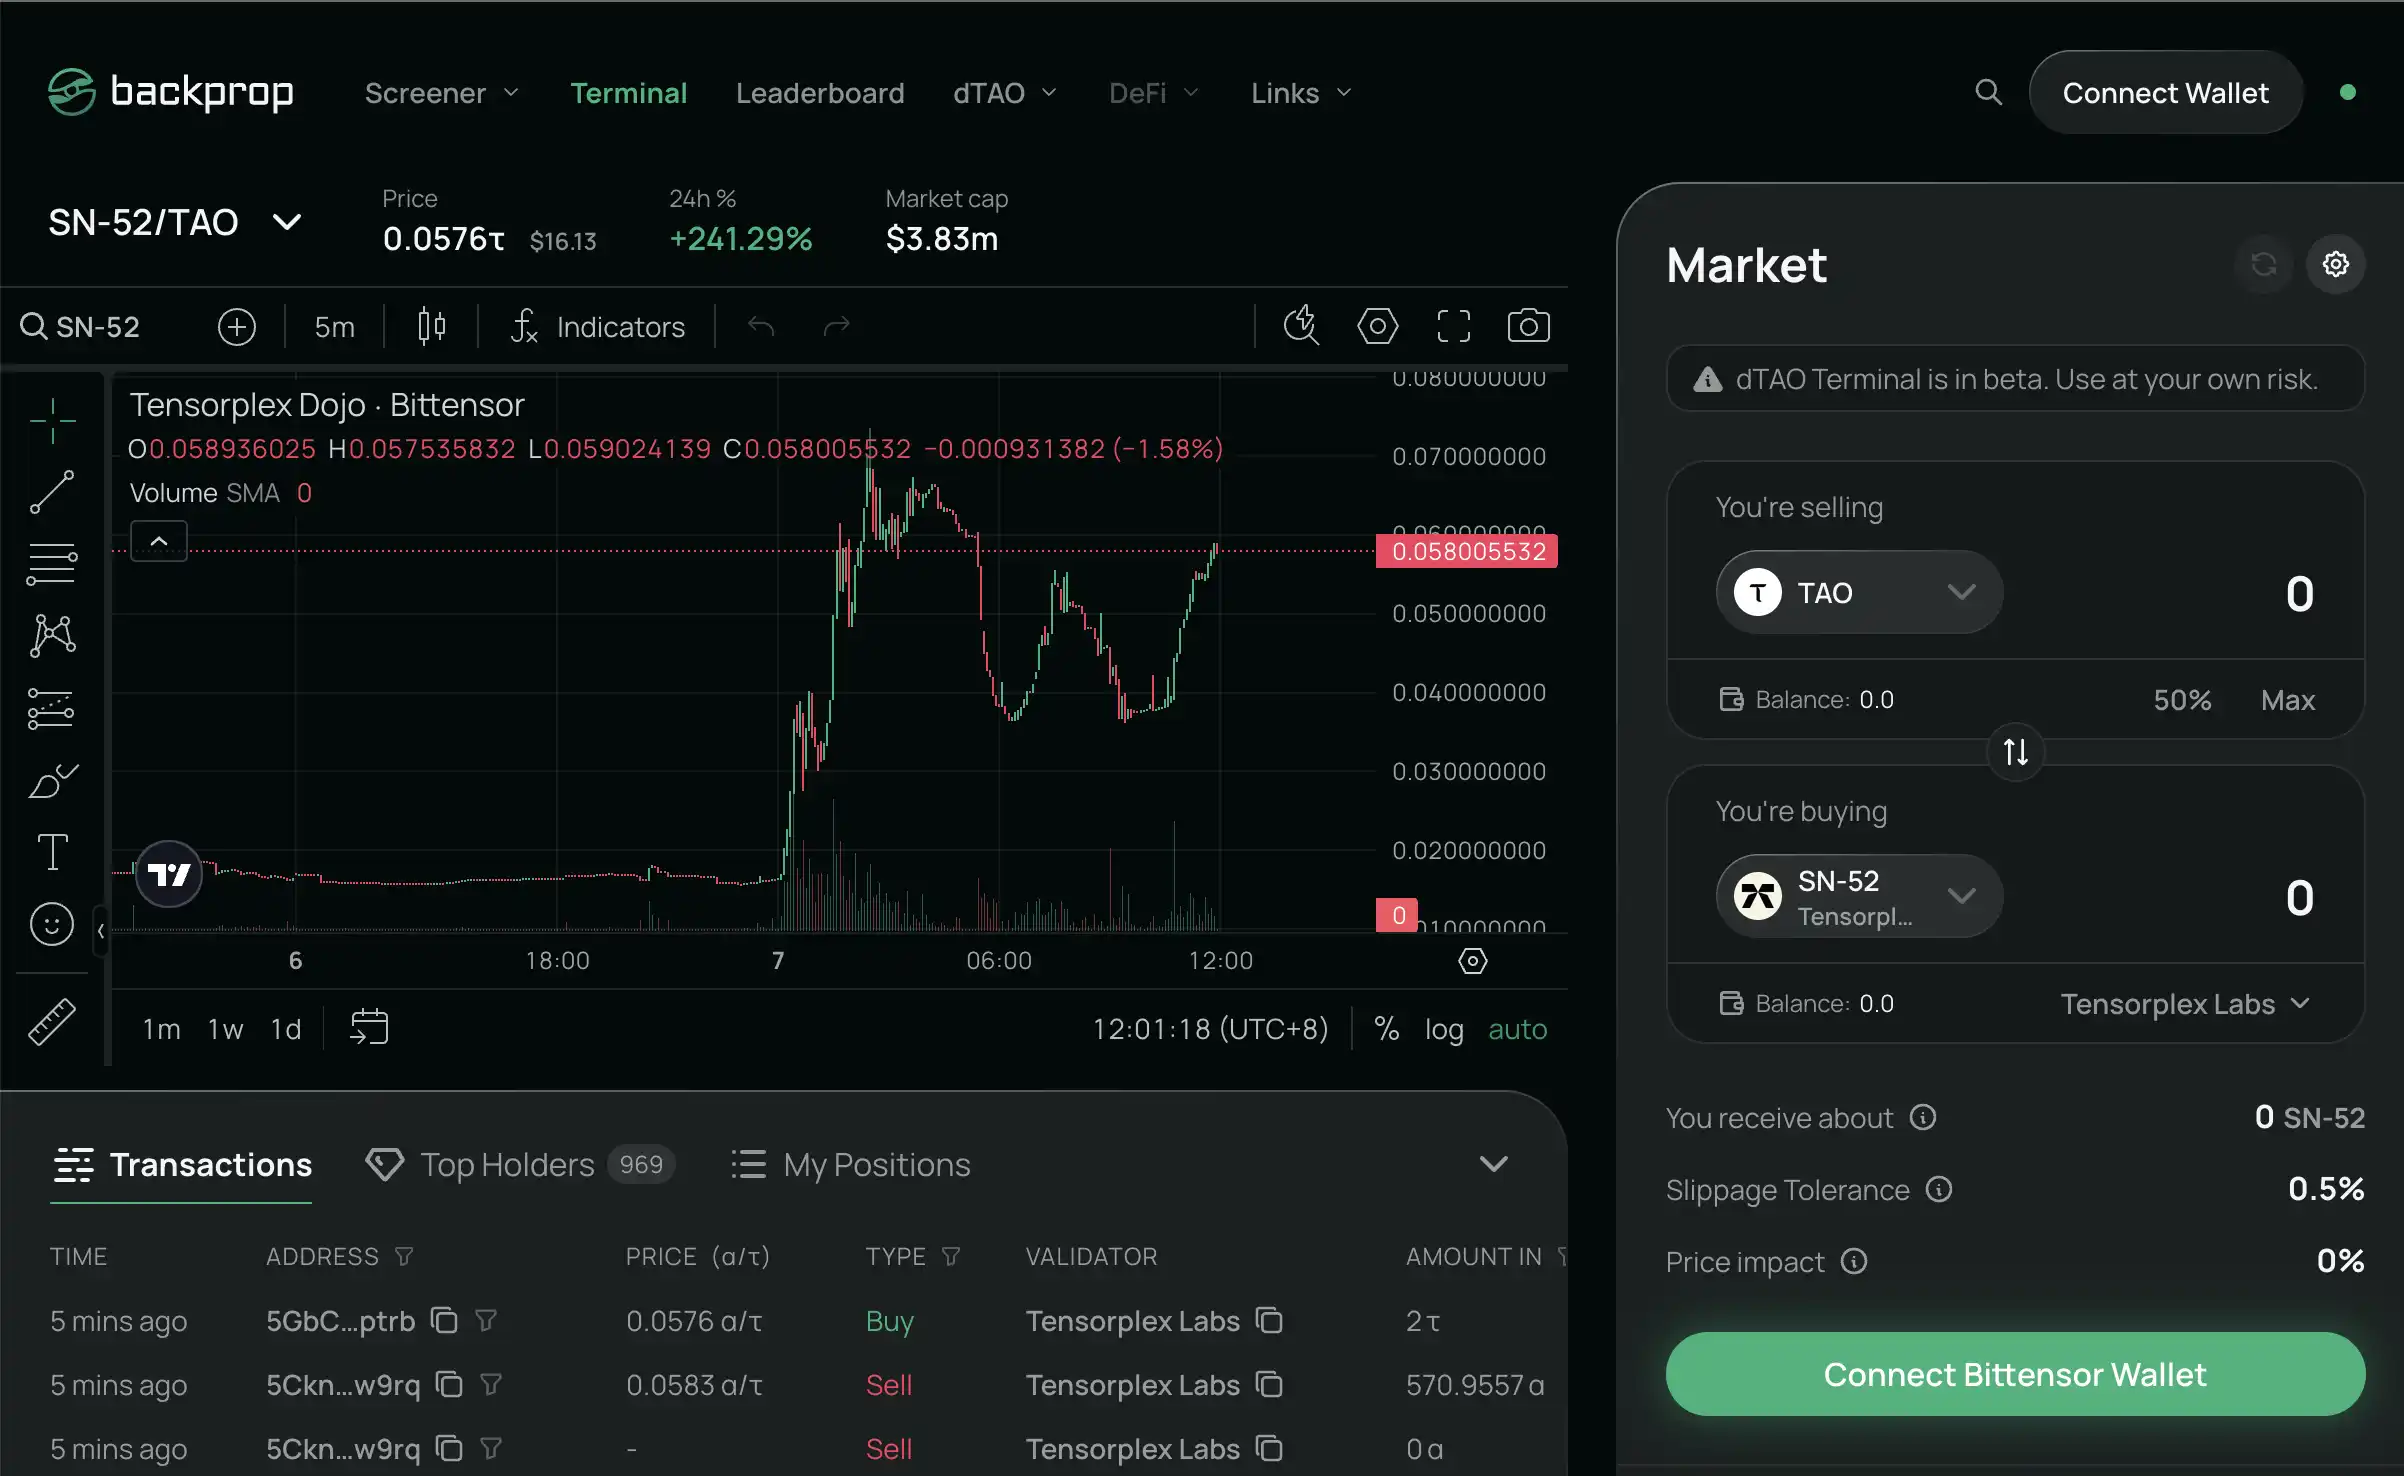2404x1476 pixels.
Task: Open the candlestick chart style selector
Action: tap(431, 326)
